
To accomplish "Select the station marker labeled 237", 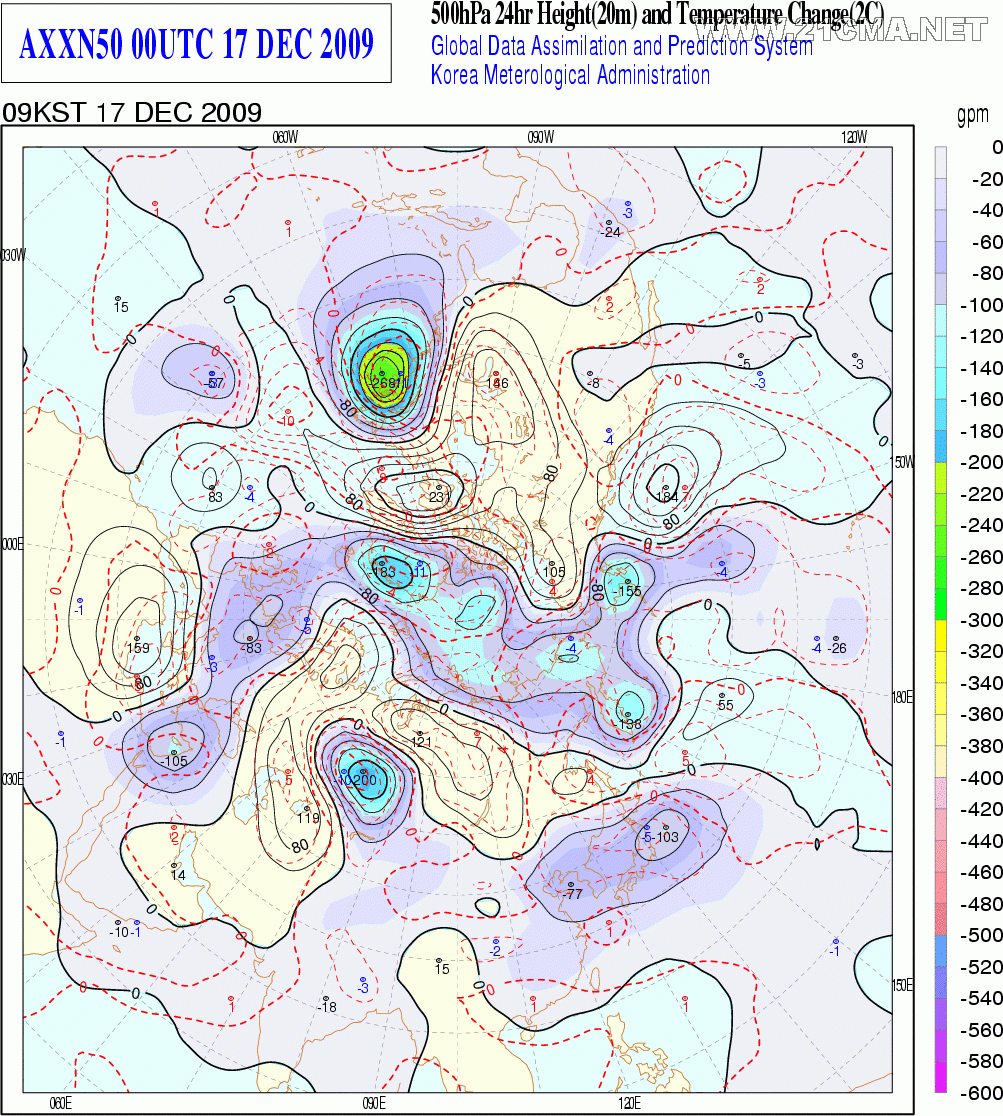I will point(438,486).
